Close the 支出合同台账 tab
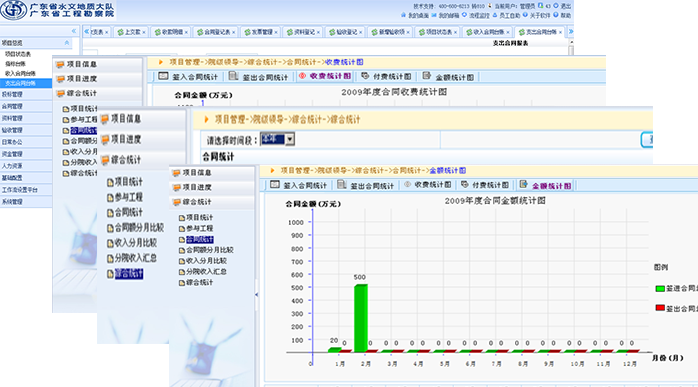This screenshot has height=387, width=698. coord(560,33)
